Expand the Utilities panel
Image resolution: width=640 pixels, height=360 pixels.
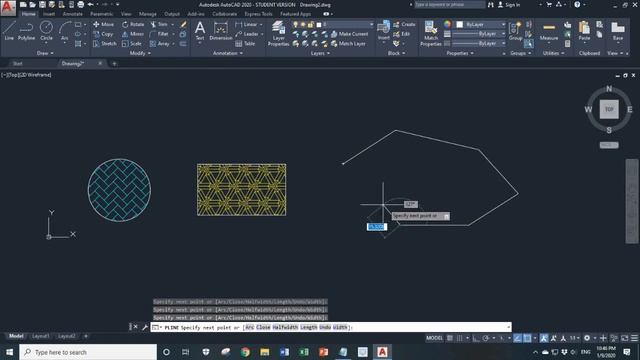(553, 53)
